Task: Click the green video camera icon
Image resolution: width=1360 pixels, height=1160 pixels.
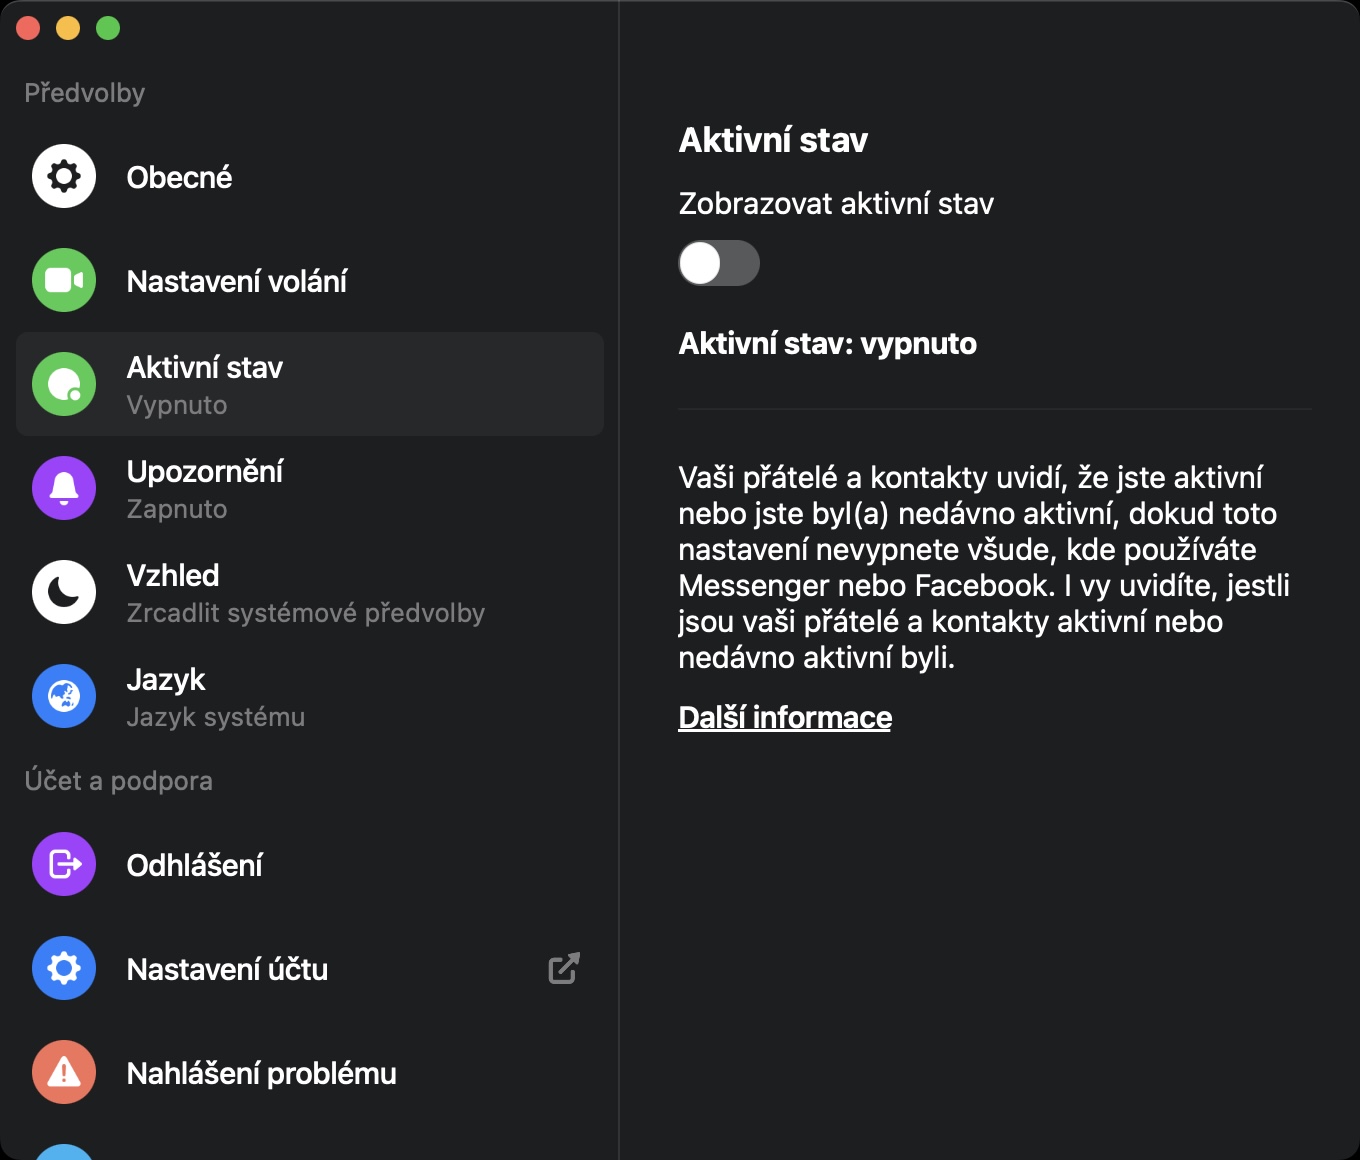Action: 64,280
